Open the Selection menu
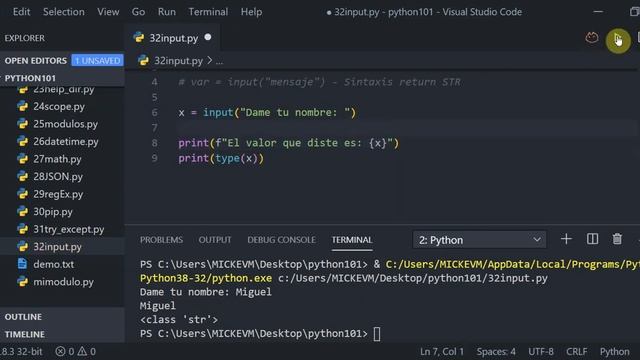640x360 pixels. pyautogui.click(x=64, y=12)
